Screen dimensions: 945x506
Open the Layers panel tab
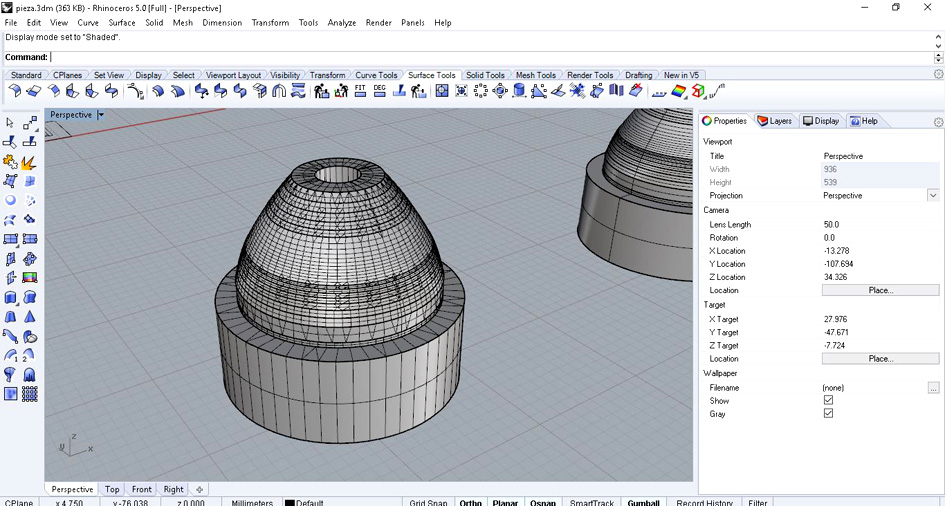[x=775, y=121]
